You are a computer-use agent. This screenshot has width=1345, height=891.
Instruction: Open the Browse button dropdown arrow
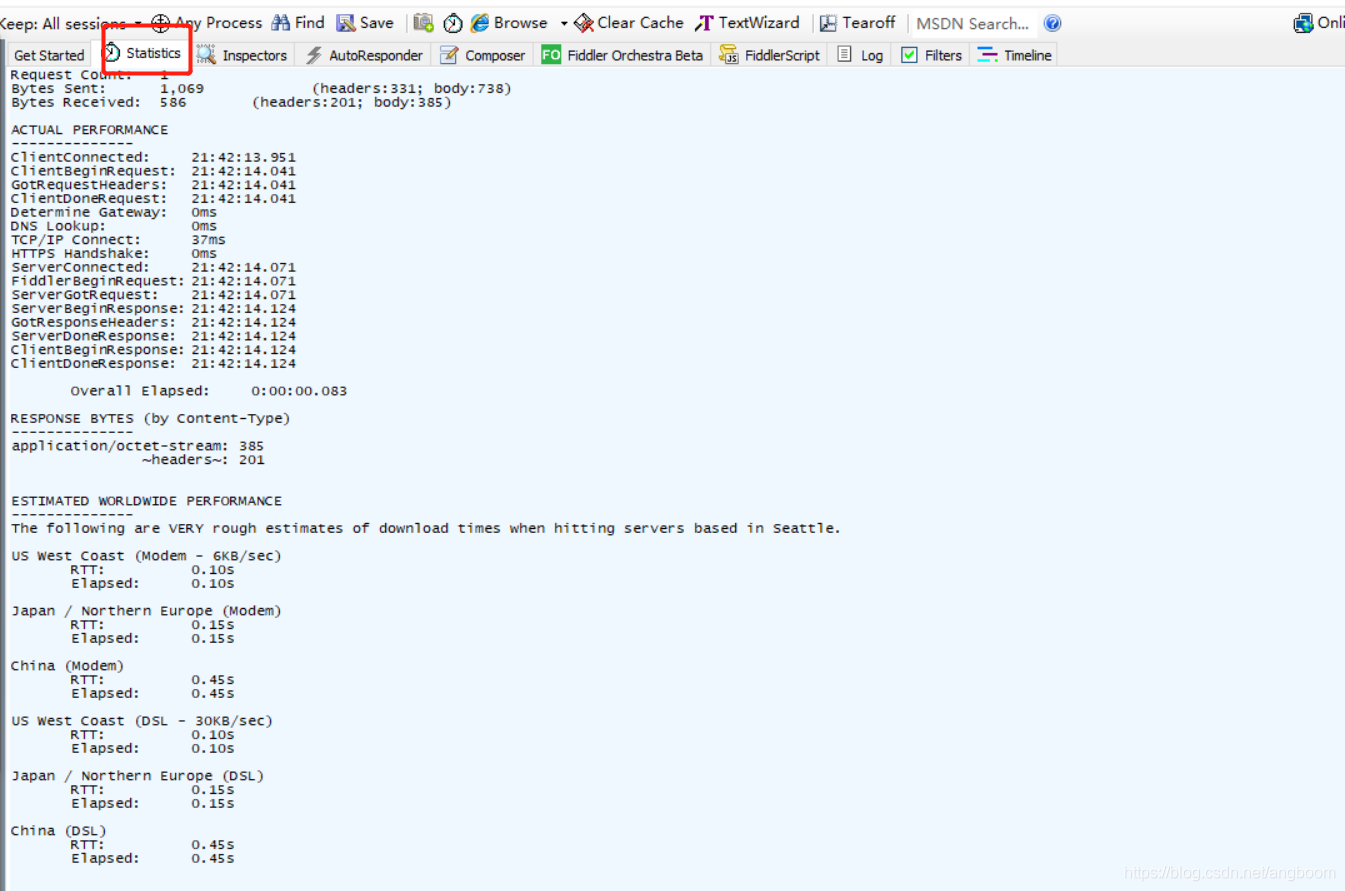565,22
